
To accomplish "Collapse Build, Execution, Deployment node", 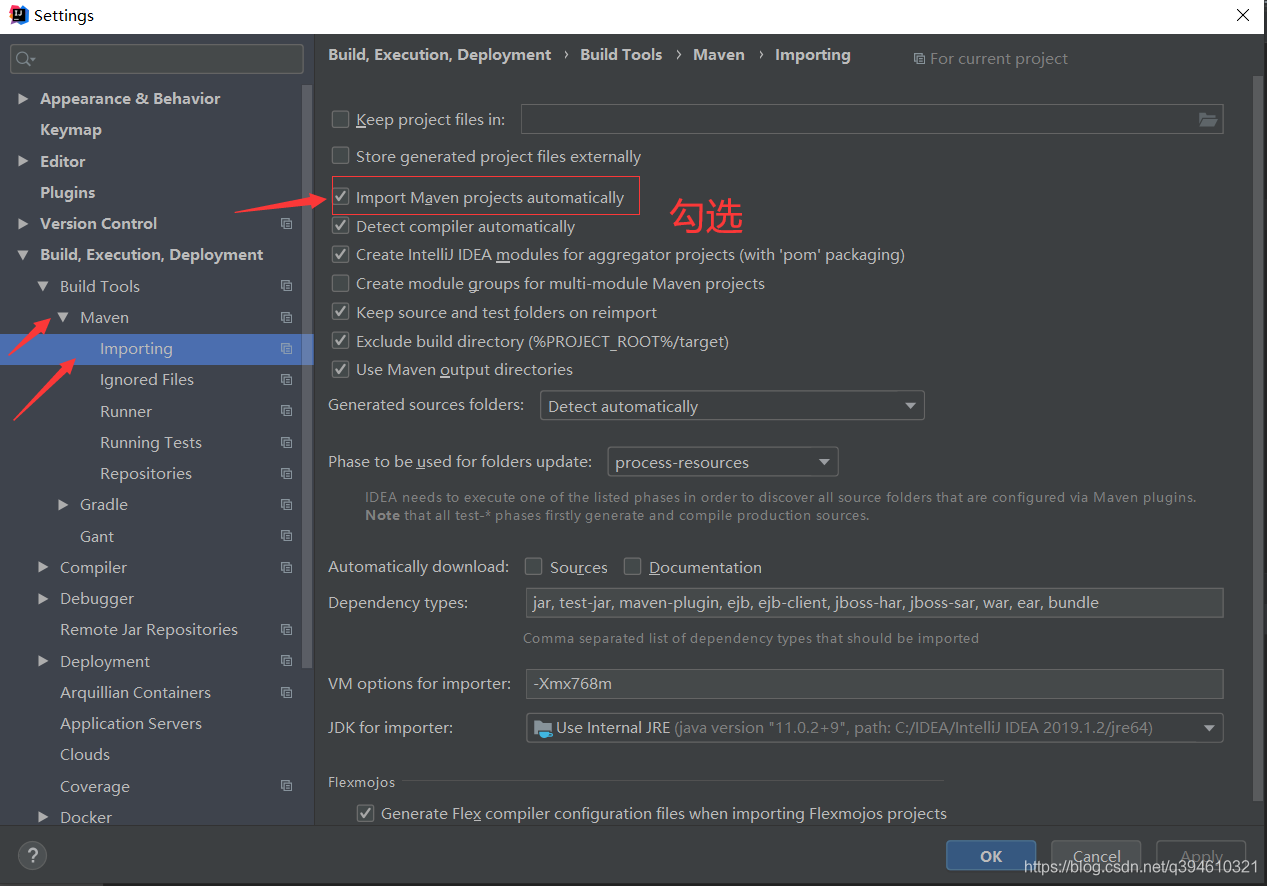I will [x=23, y=255].
